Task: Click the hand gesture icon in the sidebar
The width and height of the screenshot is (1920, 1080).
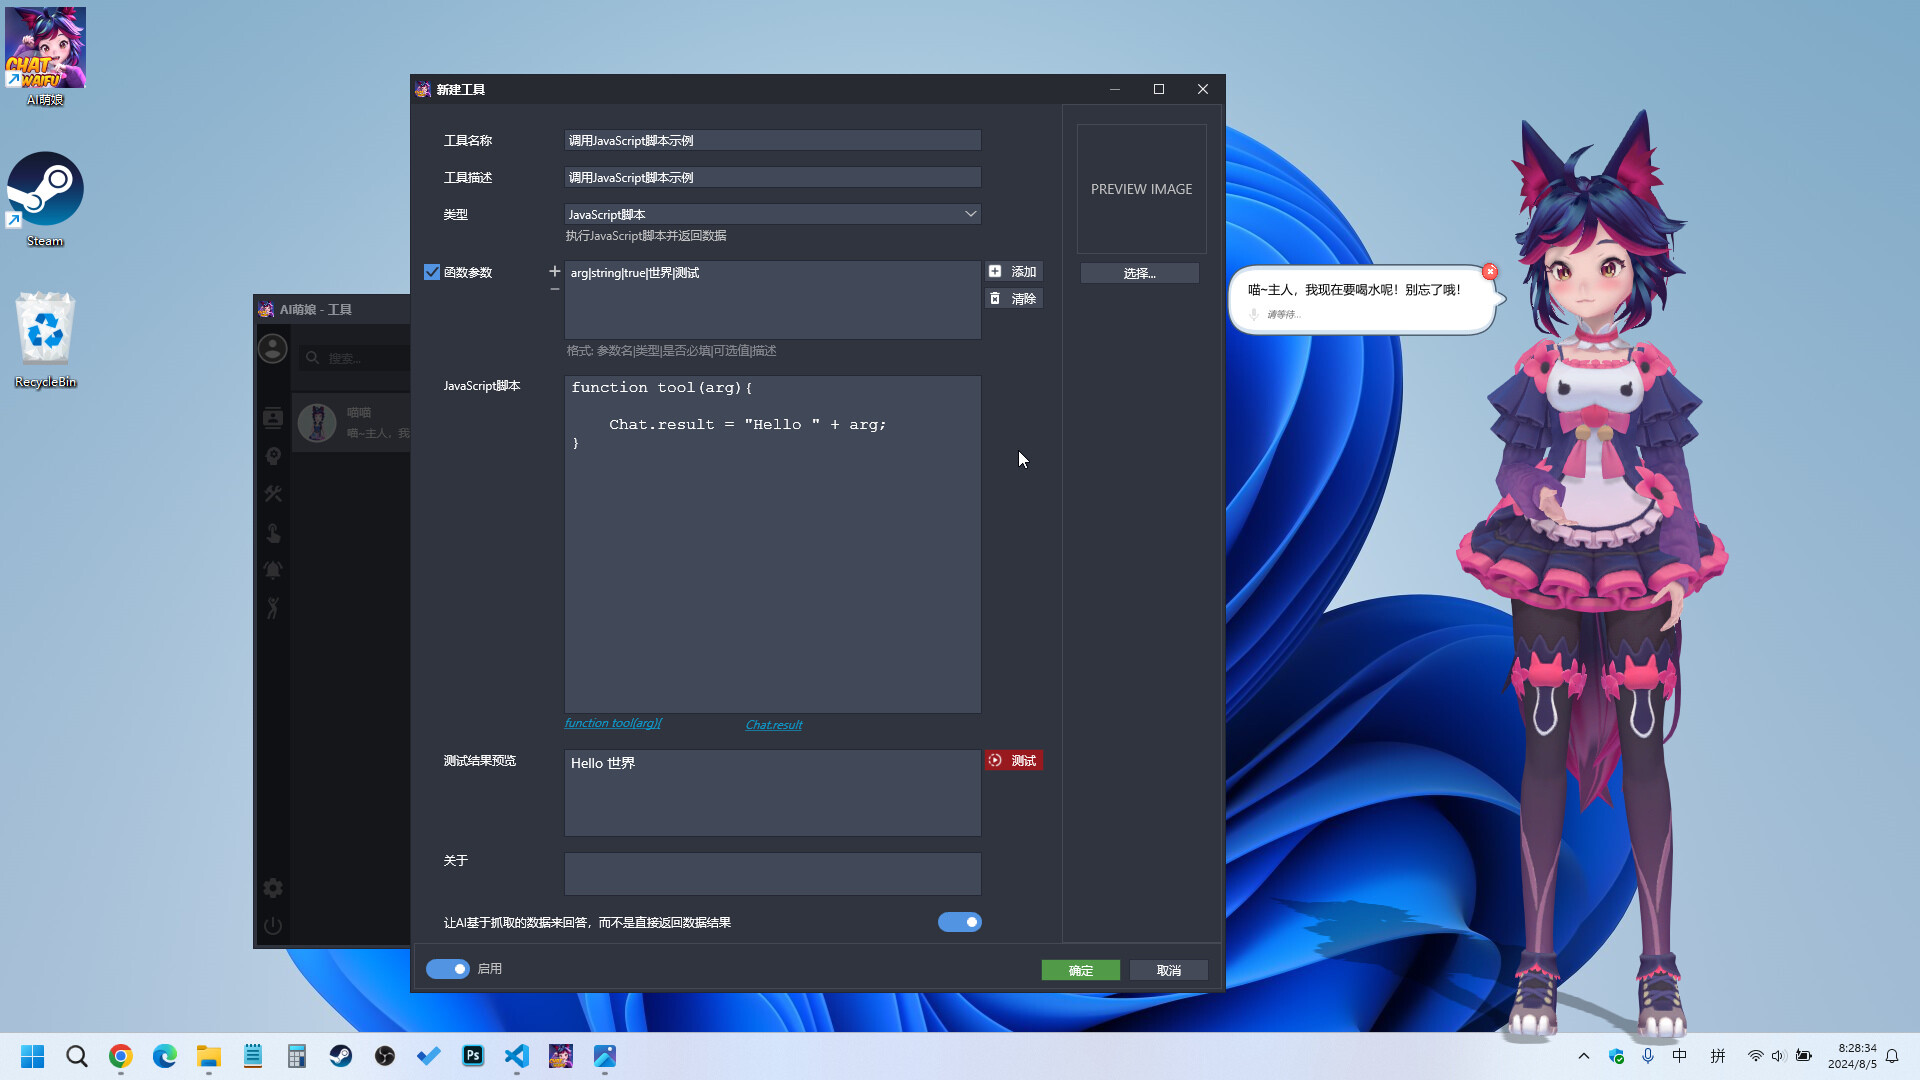Action: (x=272, y=533)
